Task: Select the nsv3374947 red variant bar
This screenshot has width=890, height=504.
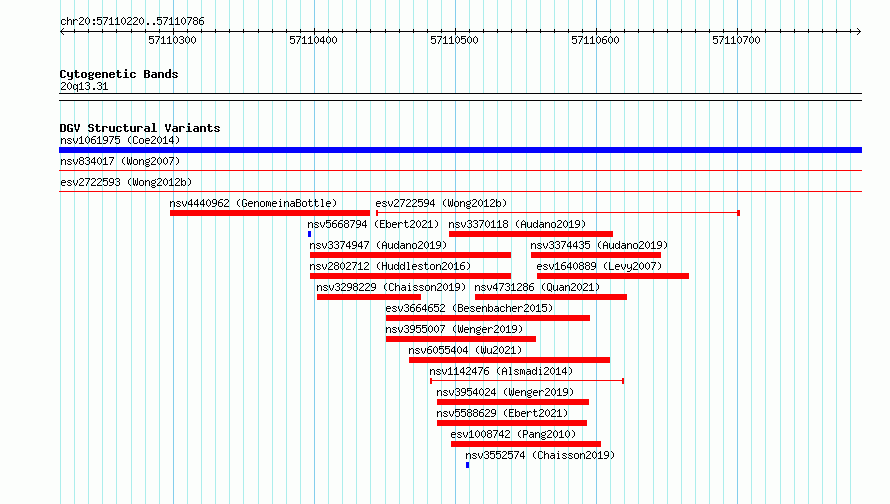Action: coord(410,255)
